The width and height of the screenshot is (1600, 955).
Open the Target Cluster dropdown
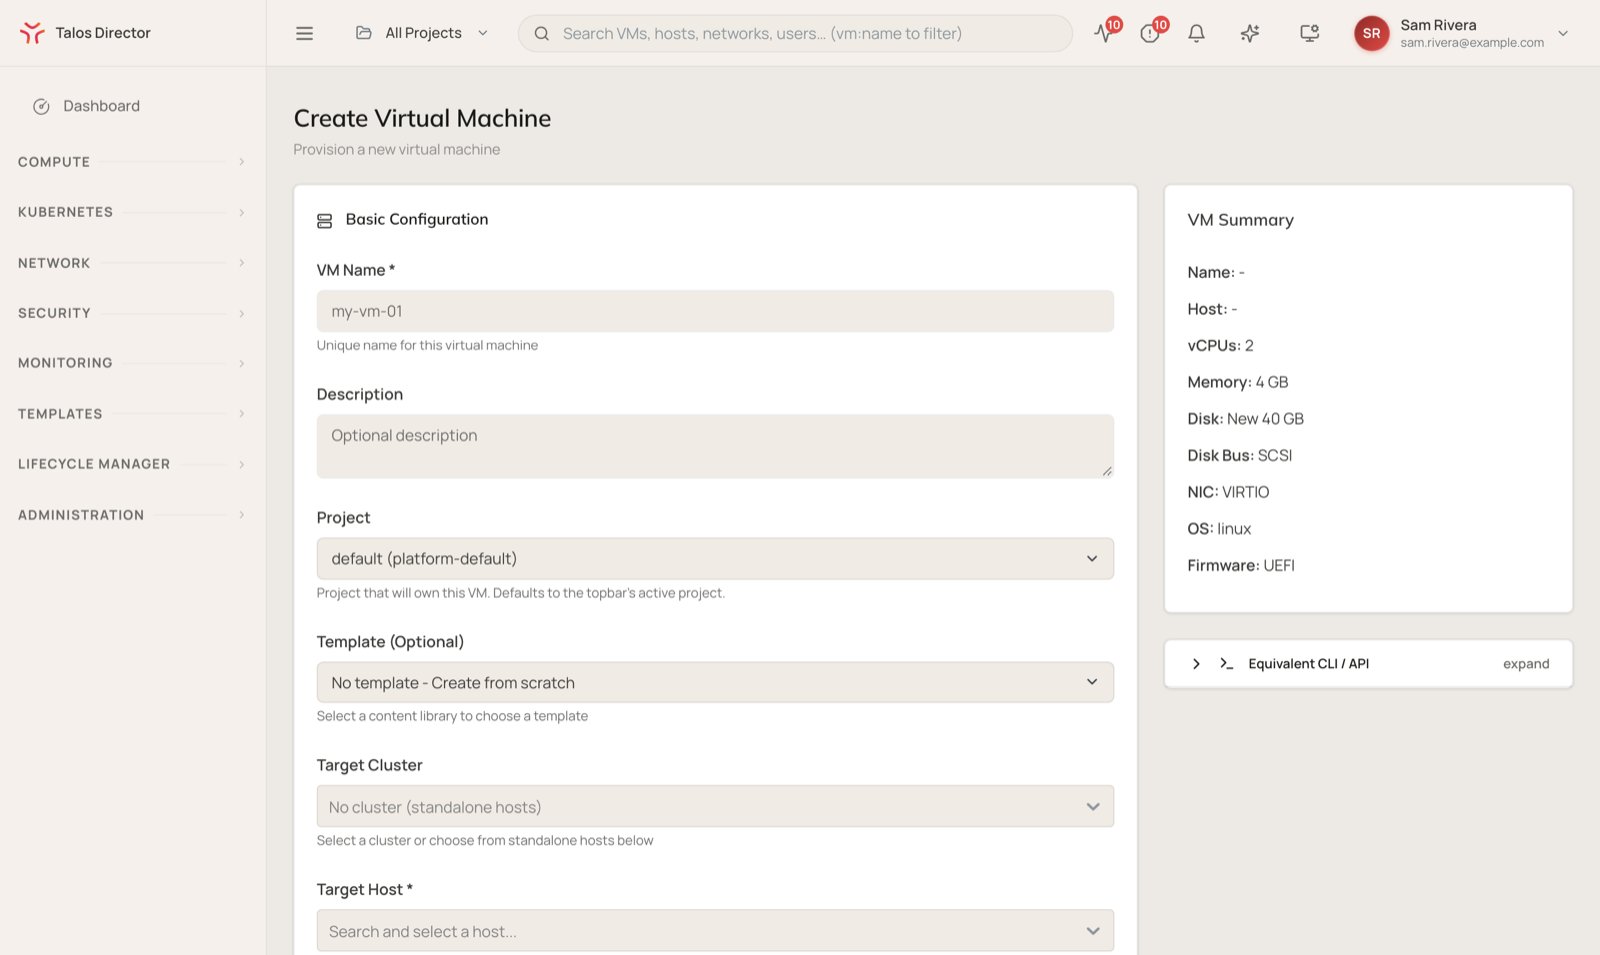[715, 806]
